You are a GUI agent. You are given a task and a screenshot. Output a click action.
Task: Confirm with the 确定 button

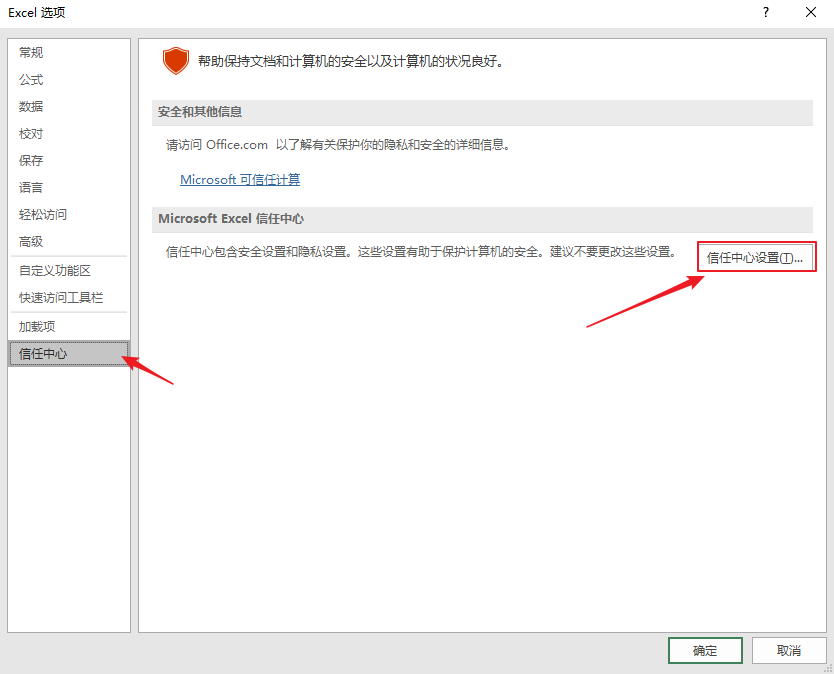tap(705, 650)
